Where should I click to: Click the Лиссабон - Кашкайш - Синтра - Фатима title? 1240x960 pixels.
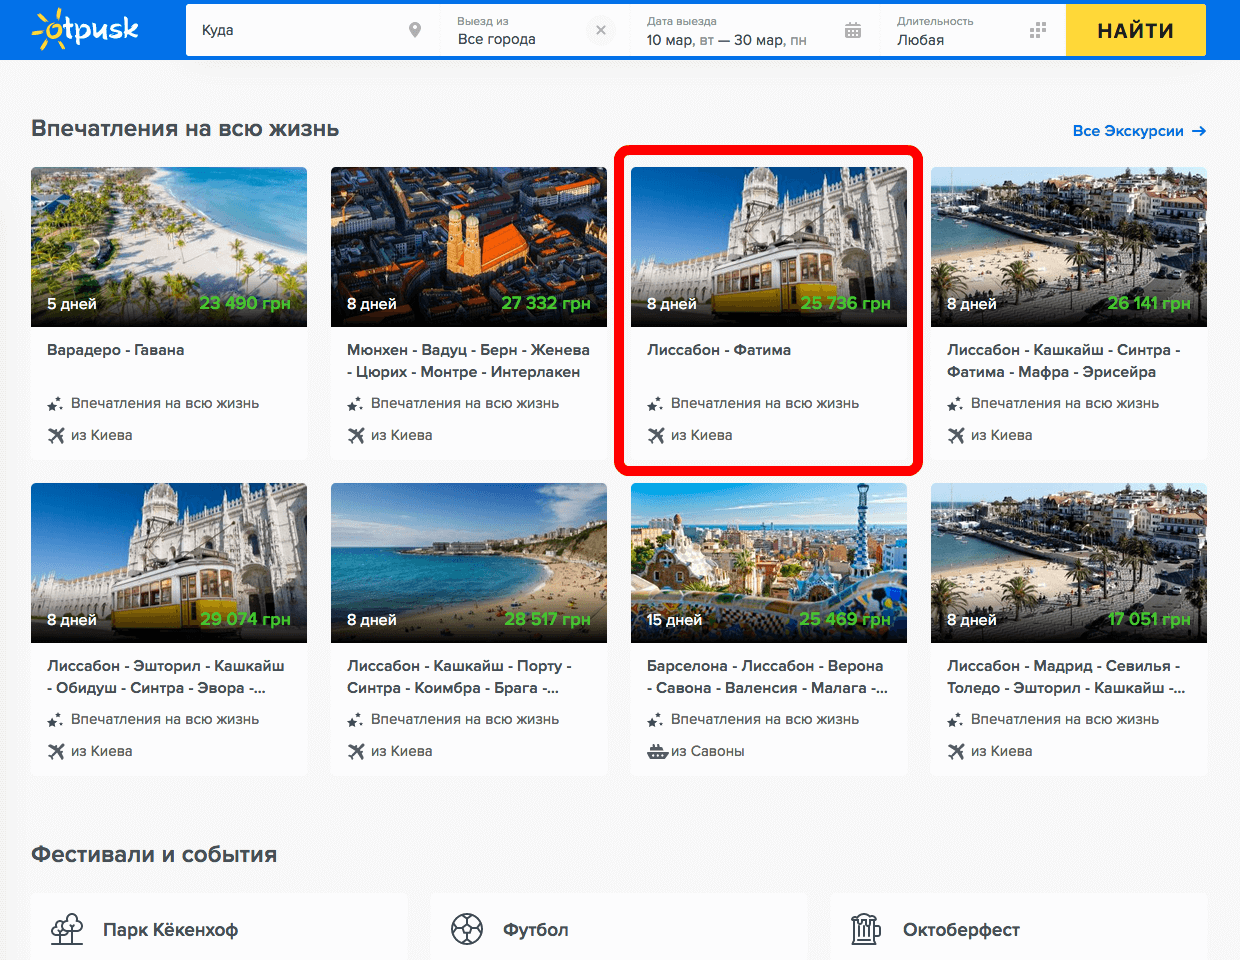[1064, 361]
